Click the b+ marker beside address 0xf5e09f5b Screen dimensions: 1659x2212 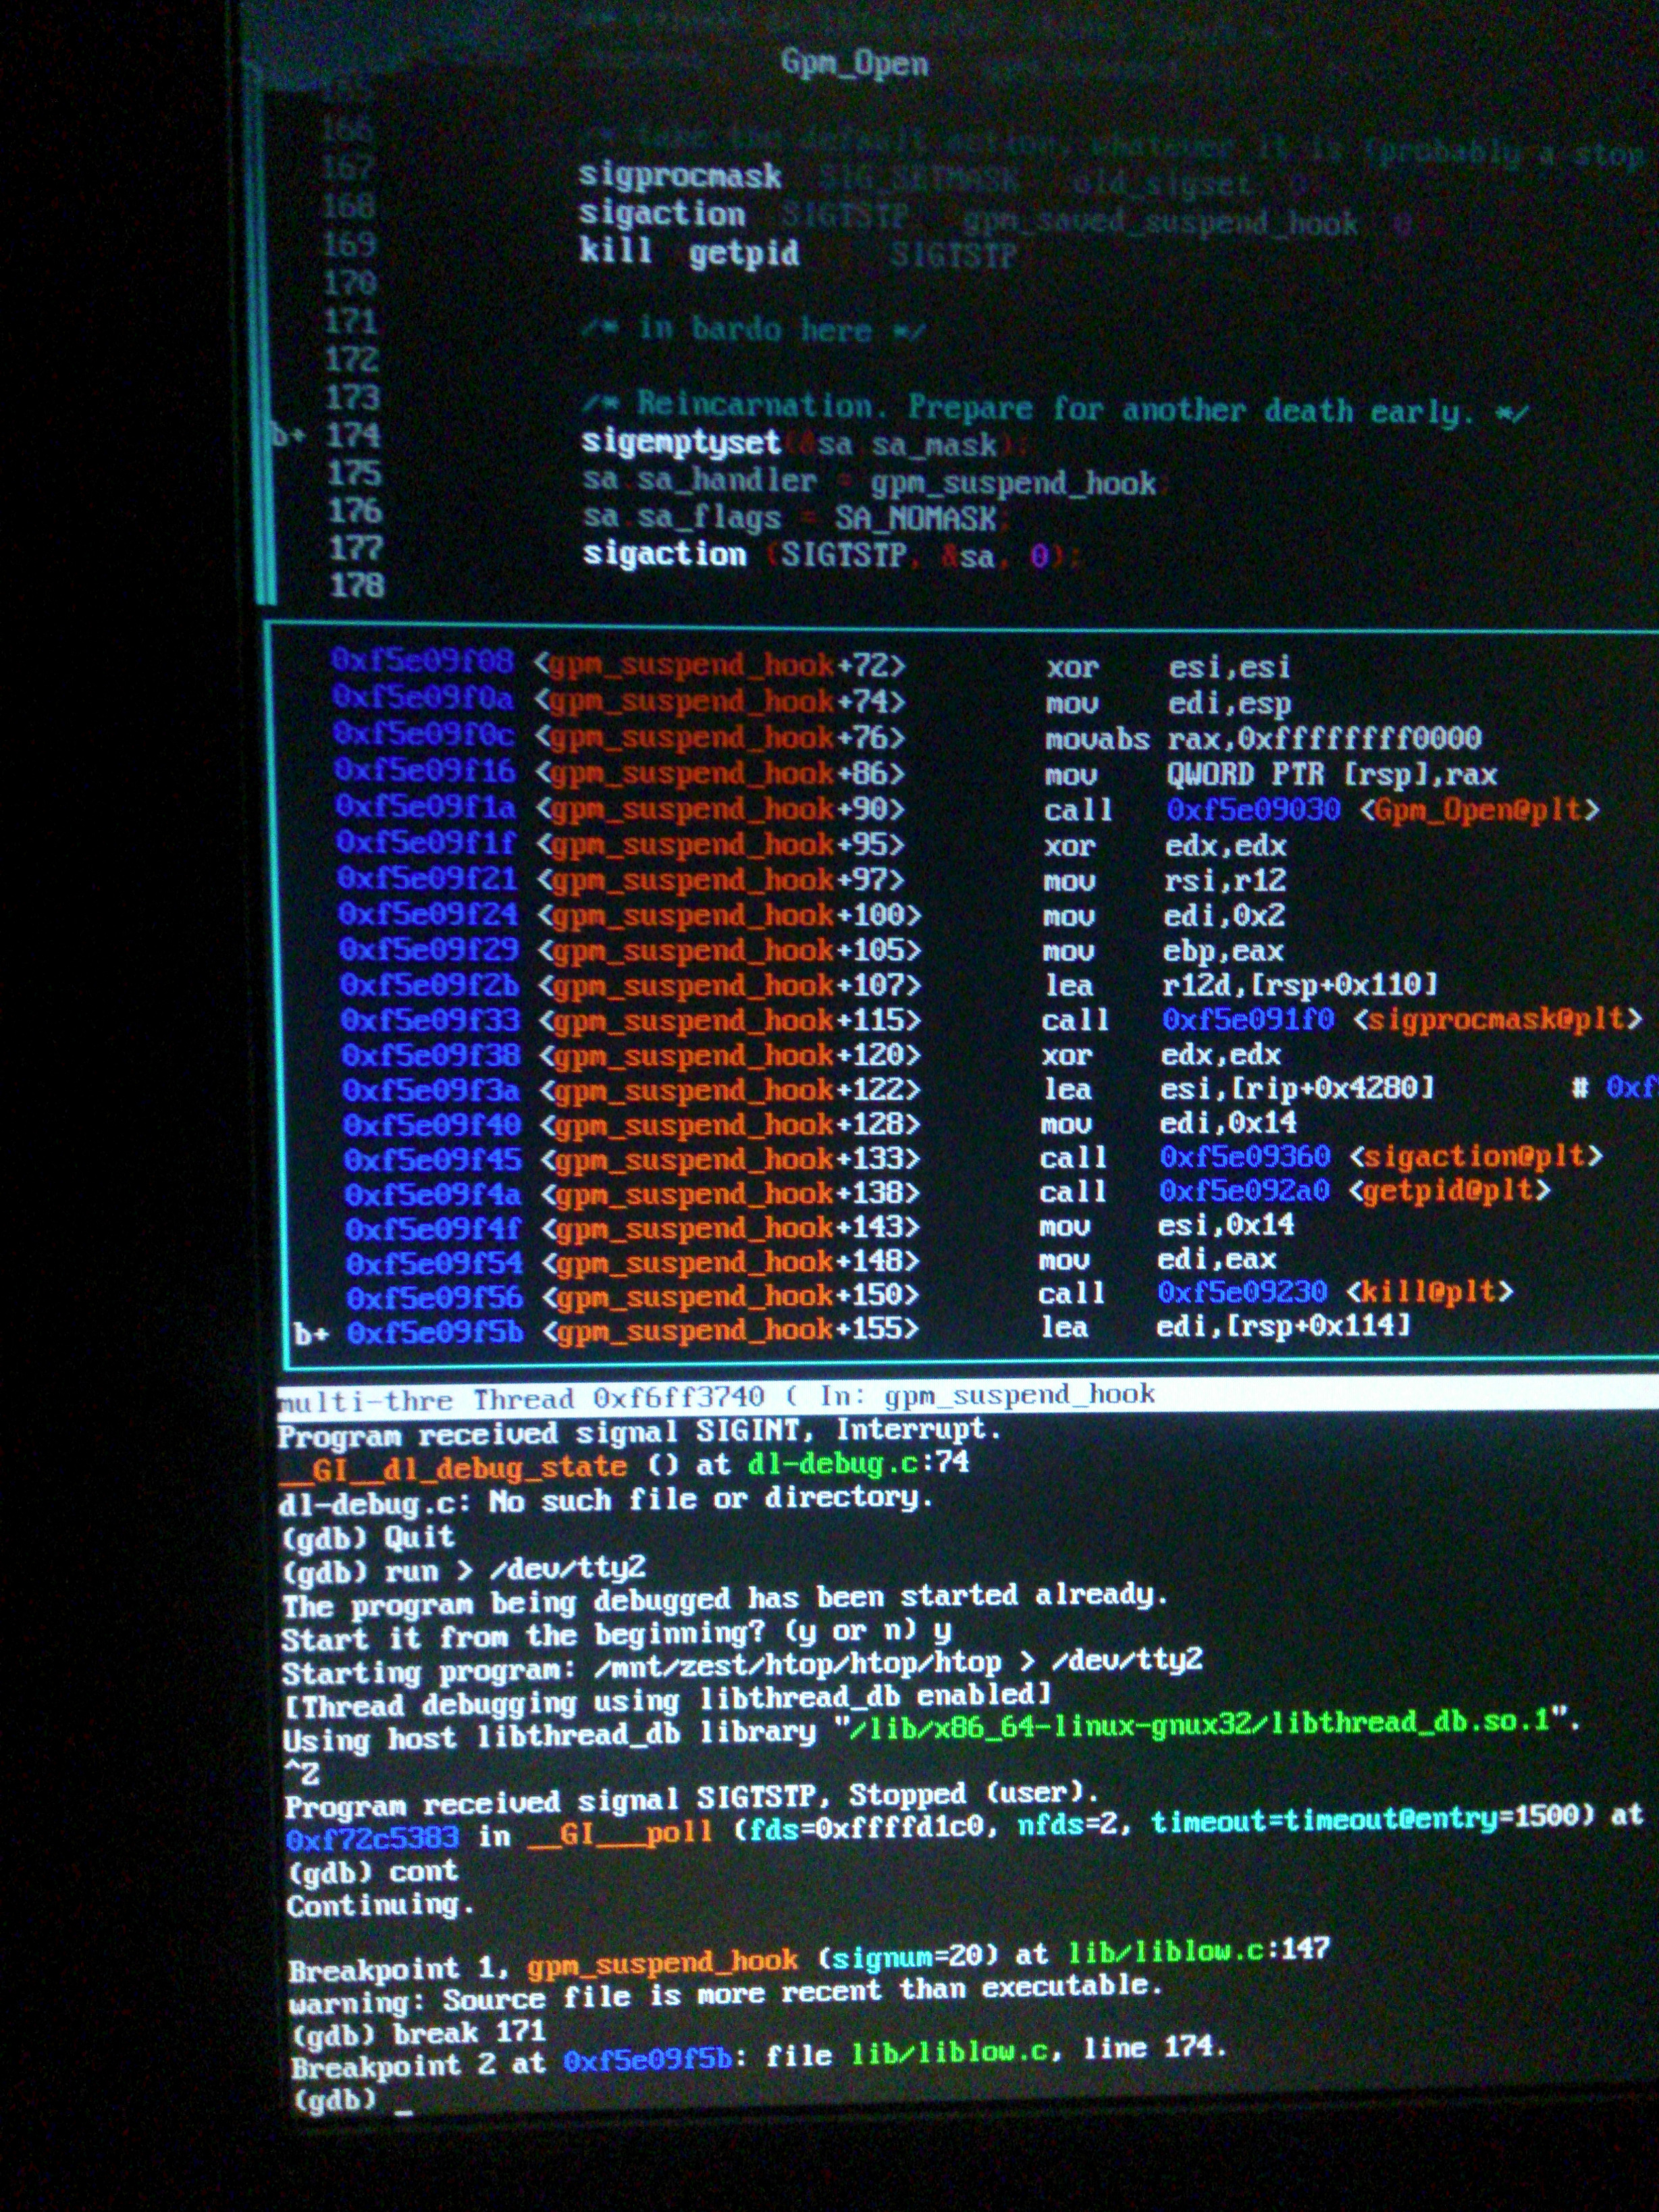coord(311,1334)
